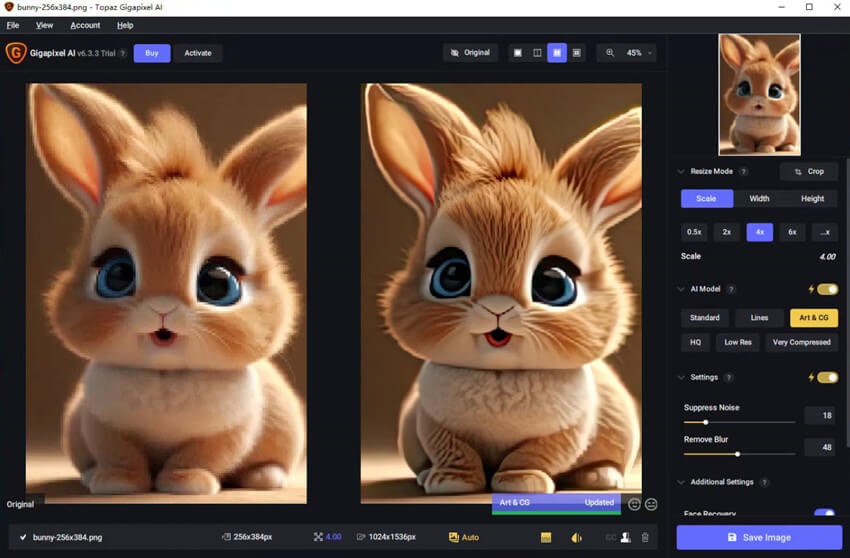Click the Buy button
The width and height of the screenshot is (850, 558).
[x=152, y=53]
